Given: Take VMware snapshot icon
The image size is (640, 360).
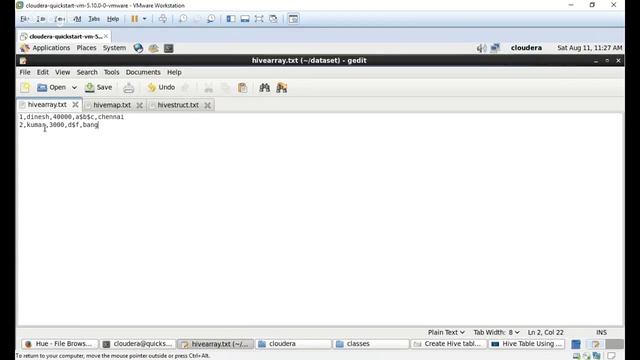Looking at the screenshot, I should click(x=183, y=19).
